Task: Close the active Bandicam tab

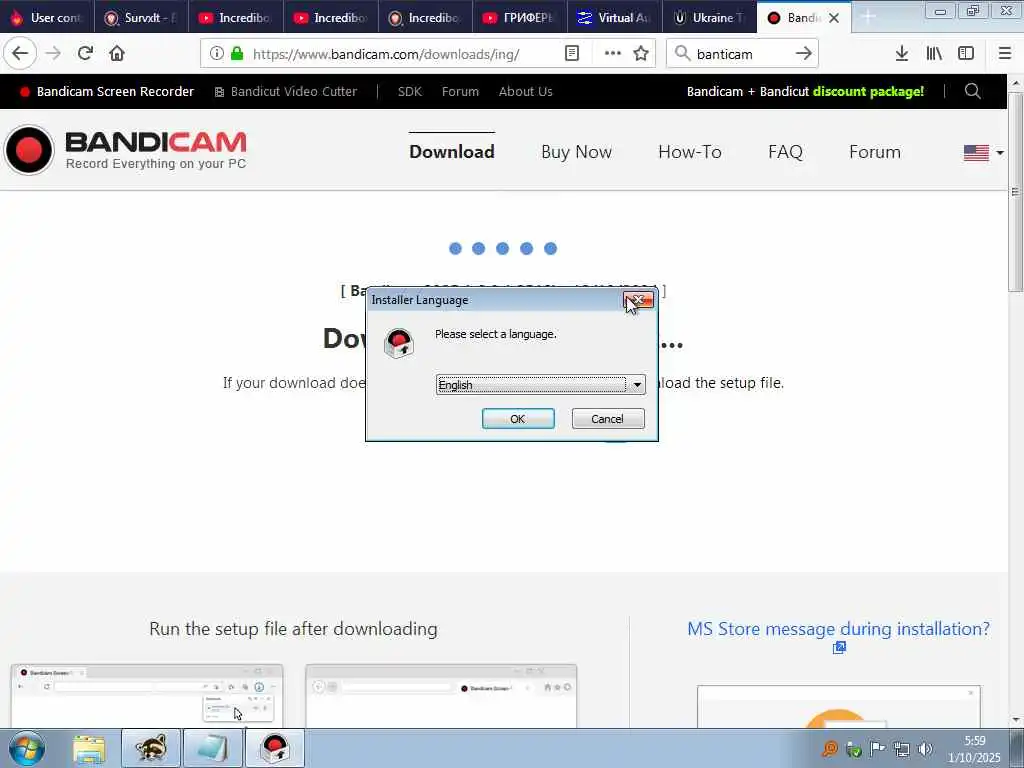Action: pyautogui.click(x=834, y=18)
